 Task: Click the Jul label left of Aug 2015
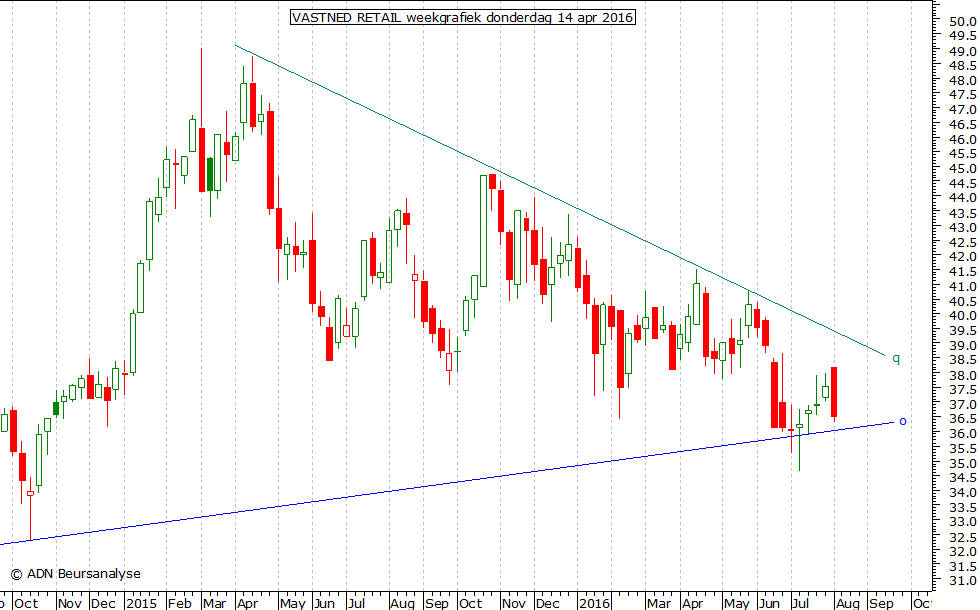coord(356,603)
